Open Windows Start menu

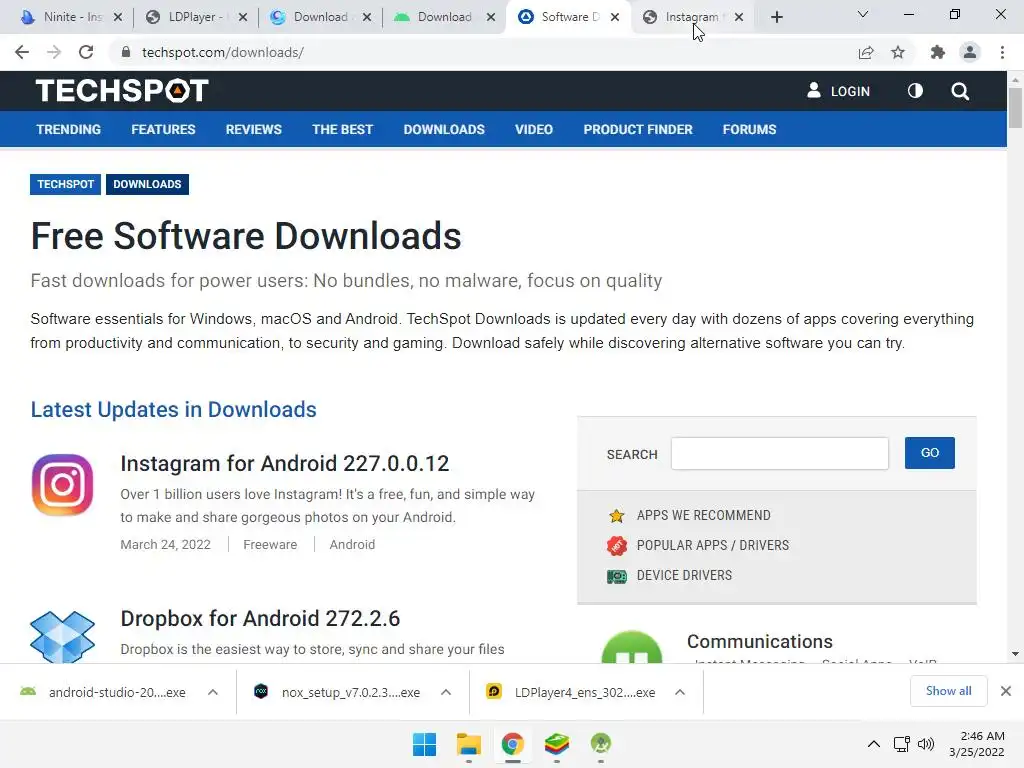[x=424, y=744]
